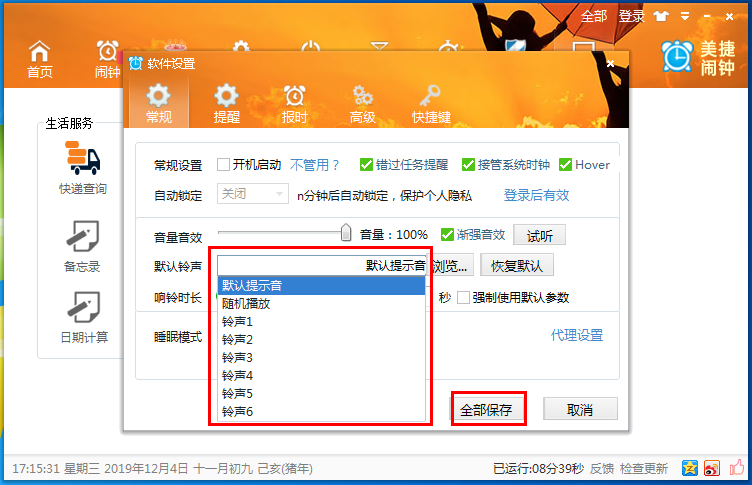This screenshot has width=752, height=485.
Task: Click the 默认铃声 combo box field
Action: tap(322, 266)
